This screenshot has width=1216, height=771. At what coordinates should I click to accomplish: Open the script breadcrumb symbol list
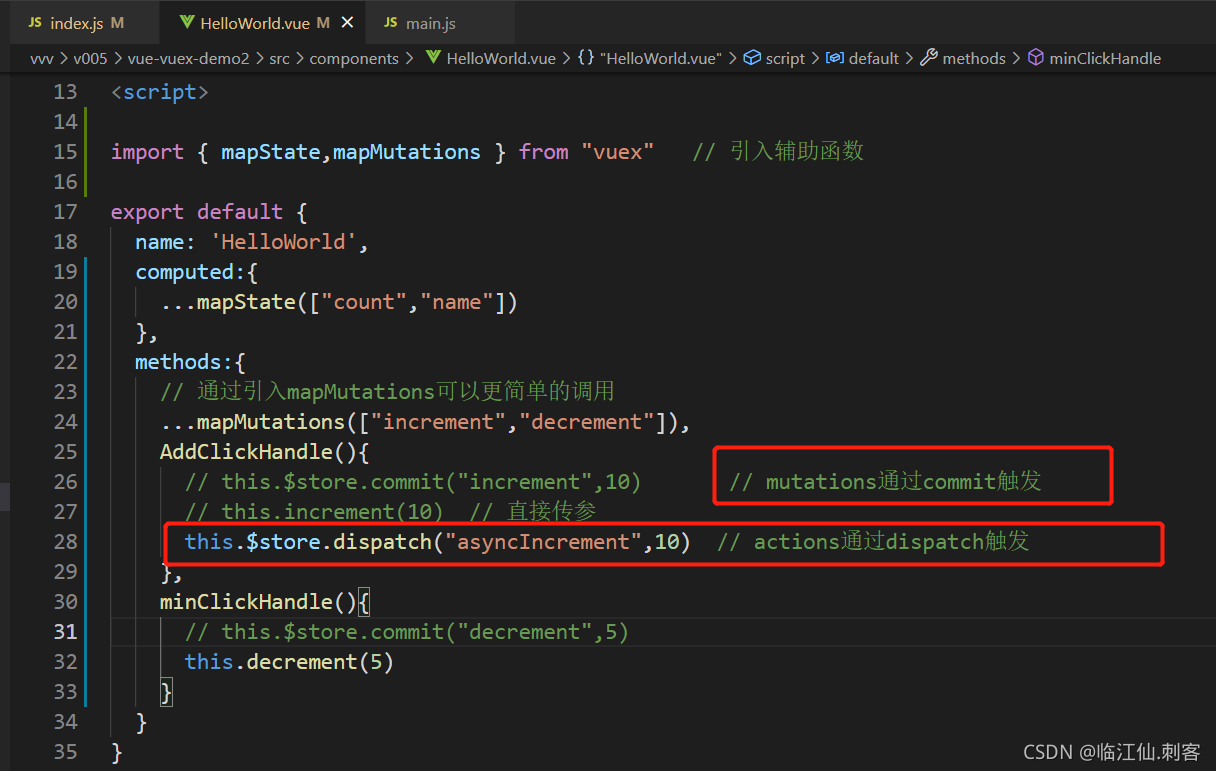pos(785,58)
